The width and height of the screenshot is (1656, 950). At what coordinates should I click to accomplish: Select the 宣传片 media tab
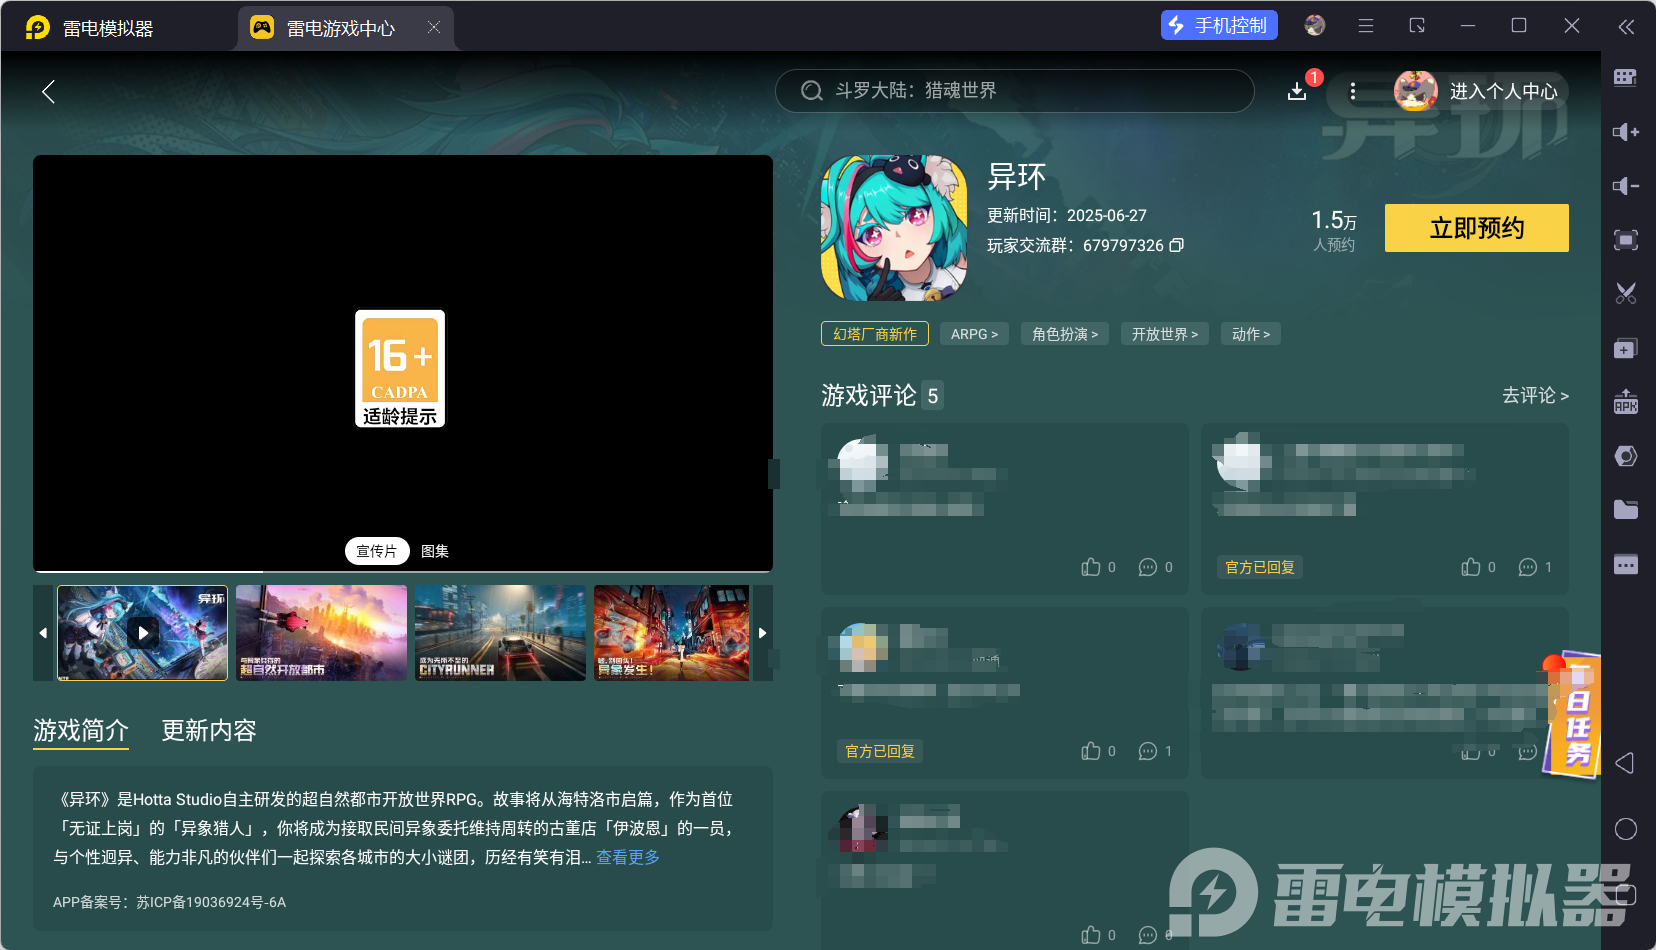(377, 551)
